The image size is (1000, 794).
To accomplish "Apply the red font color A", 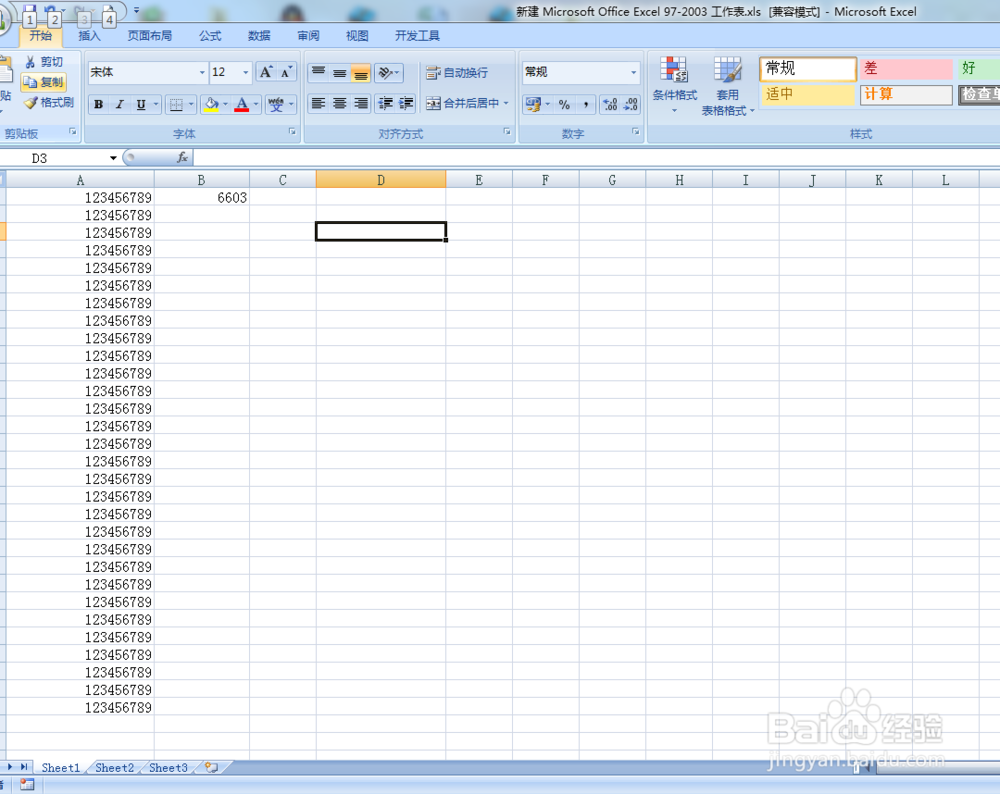I will tap(242, 105).
